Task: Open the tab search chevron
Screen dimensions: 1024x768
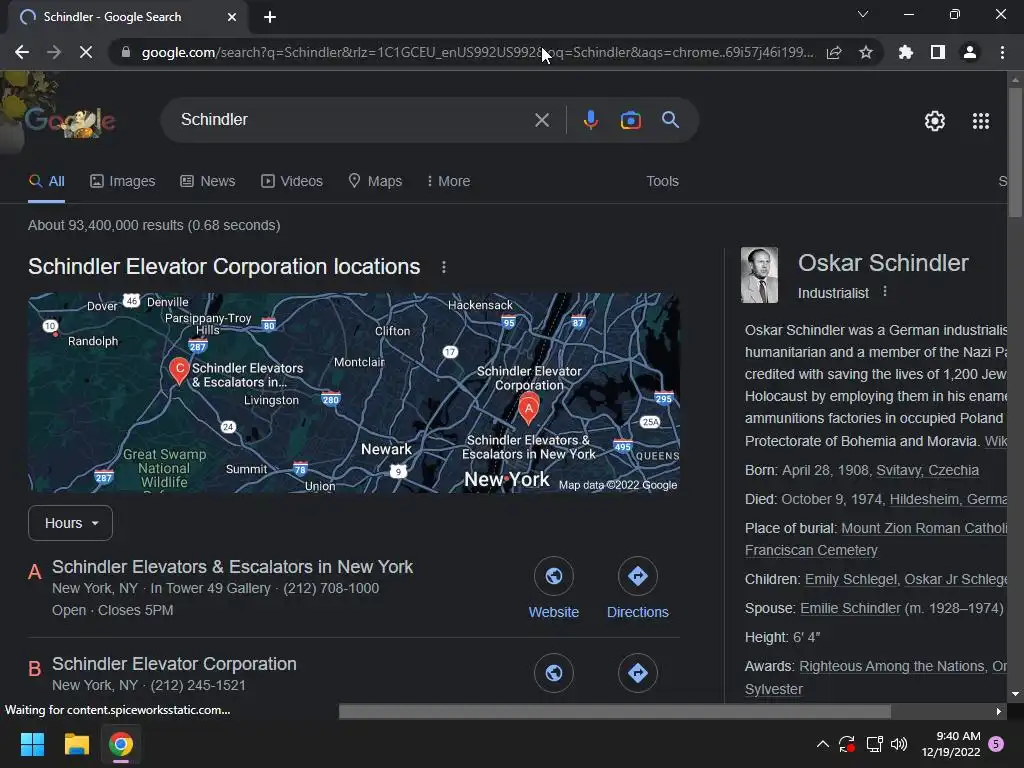Action: [863, 14]
